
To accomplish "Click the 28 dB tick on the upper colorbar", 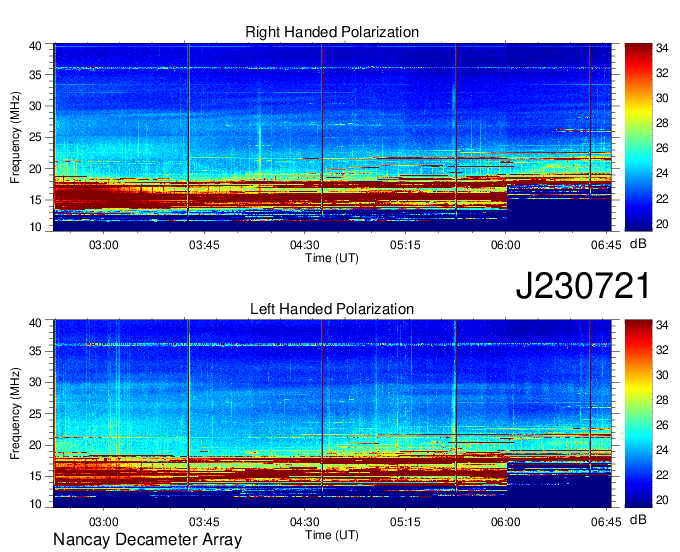I will click(662, 123).
